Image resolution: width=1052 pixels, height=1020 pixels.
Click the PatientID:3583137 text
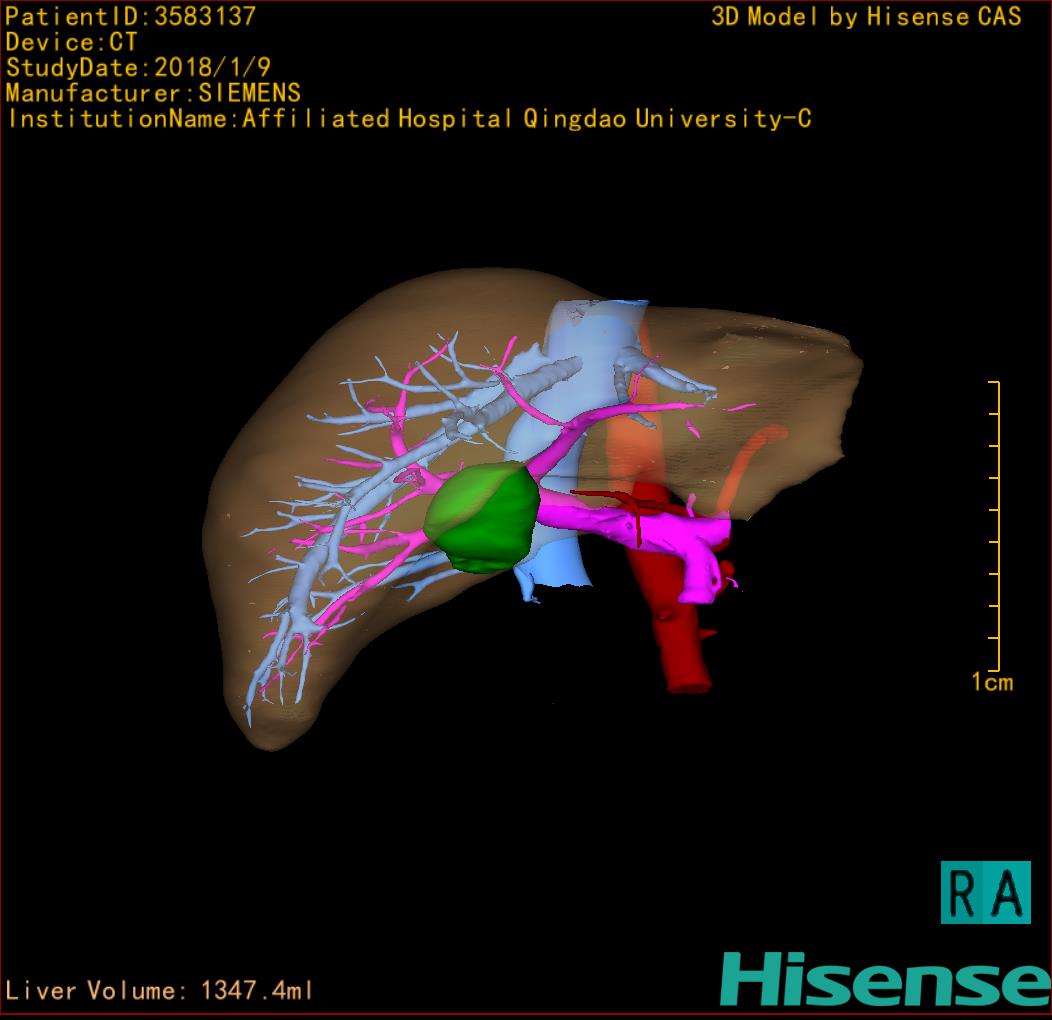[x=131, y=16]
